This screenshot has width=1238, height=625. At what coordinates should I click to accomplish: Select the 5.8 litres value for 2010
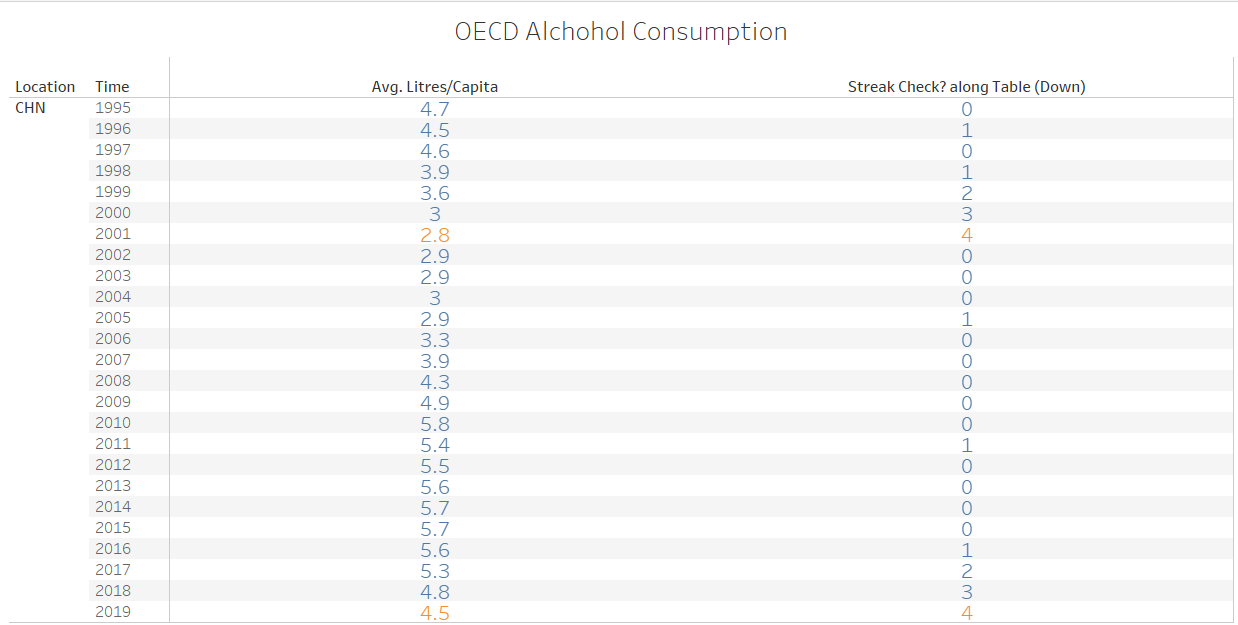(435, 424)
